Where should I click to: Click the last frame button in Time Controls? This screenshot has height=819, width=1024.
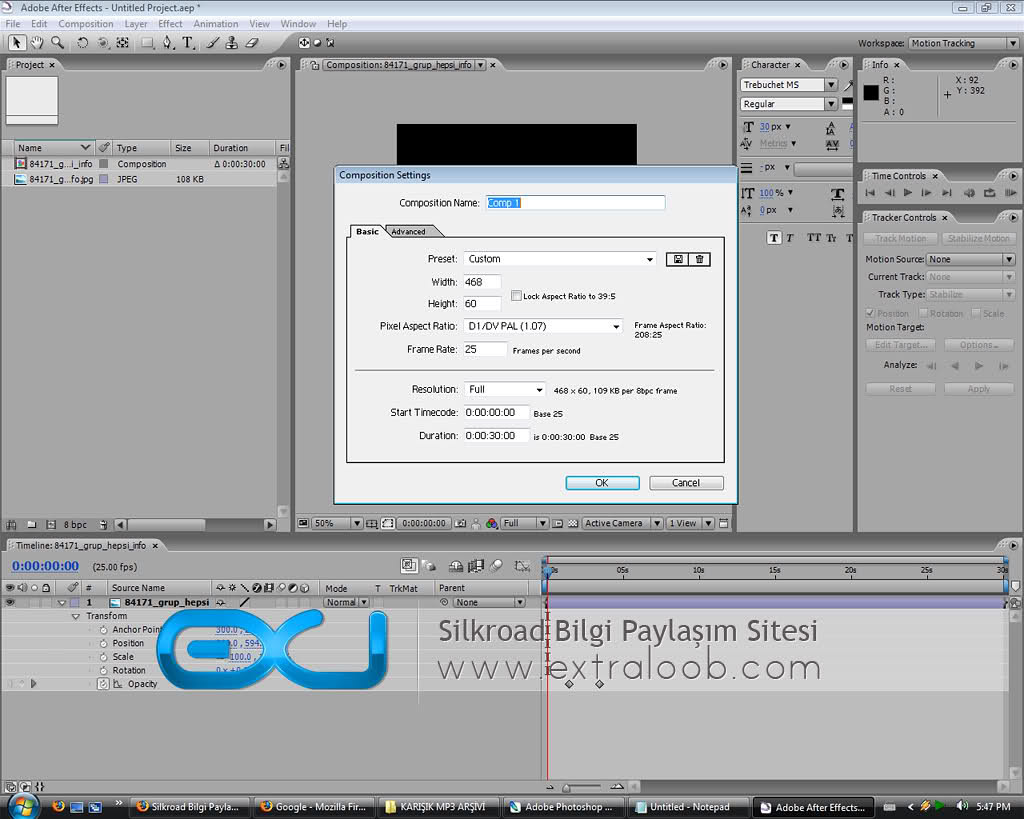pos(947,193)
